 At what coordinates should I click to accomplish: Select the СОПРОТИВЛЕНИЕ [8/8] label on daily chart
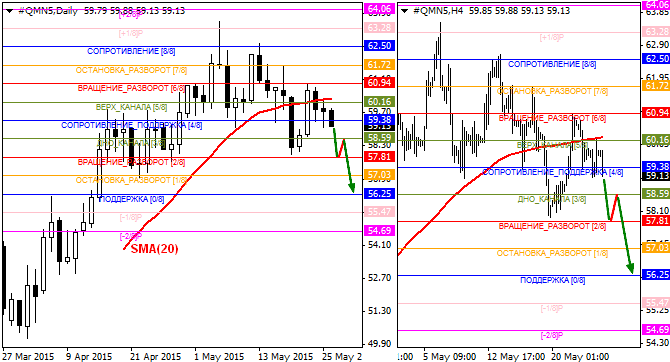tap(131, 51)
